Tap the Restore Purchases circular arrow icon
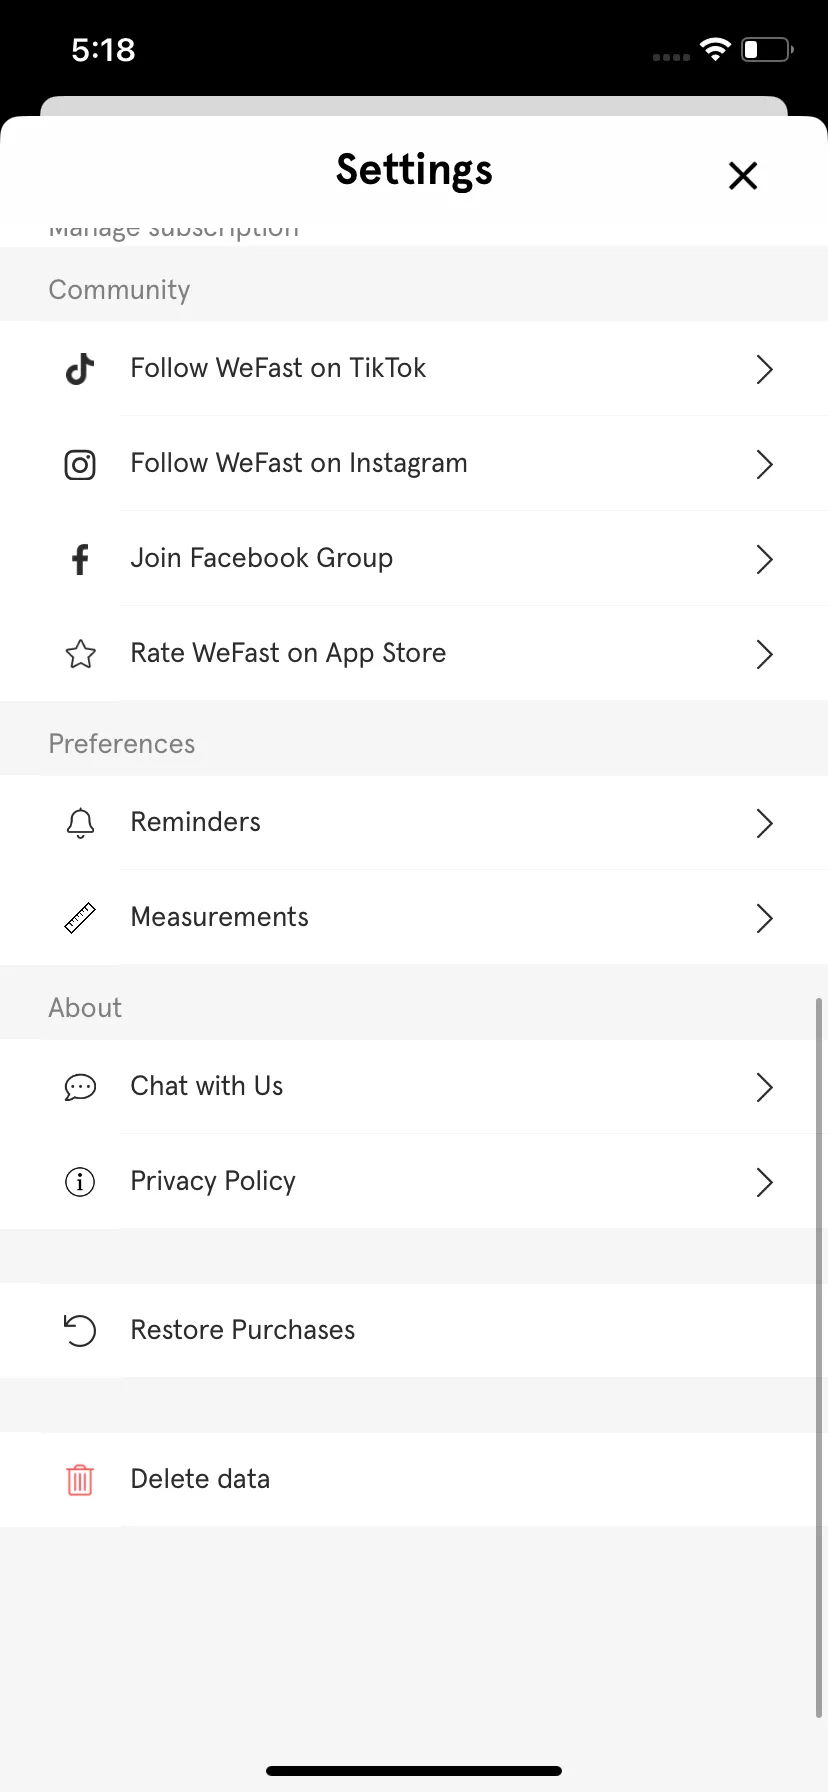Image resolution: width=828 pixels, height=1792 pixels. click(x=80, y=1331)
